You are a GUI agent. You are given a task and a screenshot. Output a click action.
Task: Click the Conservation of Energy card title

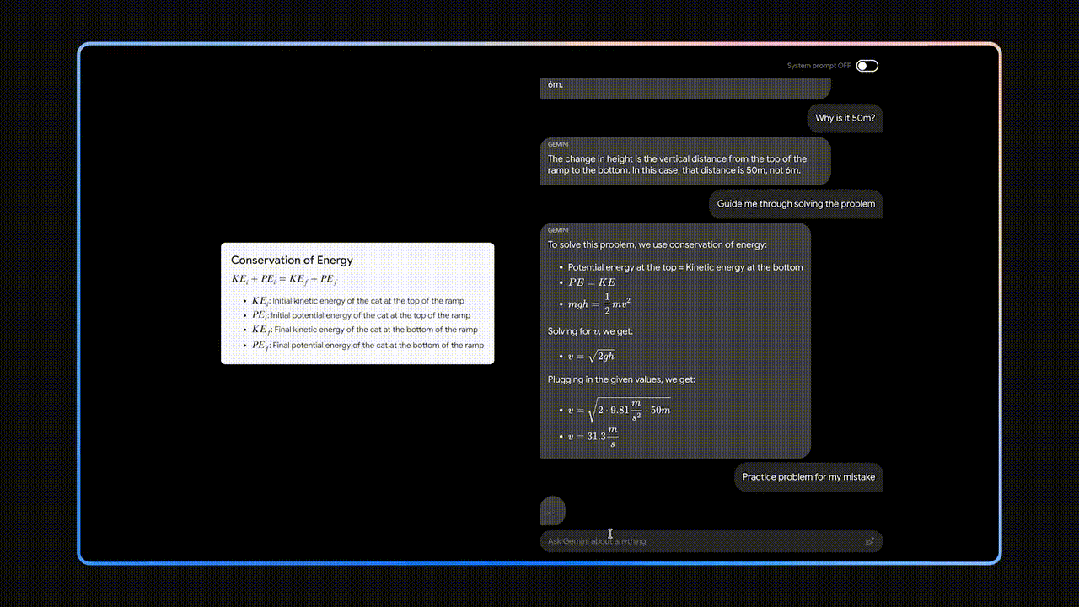292,260
